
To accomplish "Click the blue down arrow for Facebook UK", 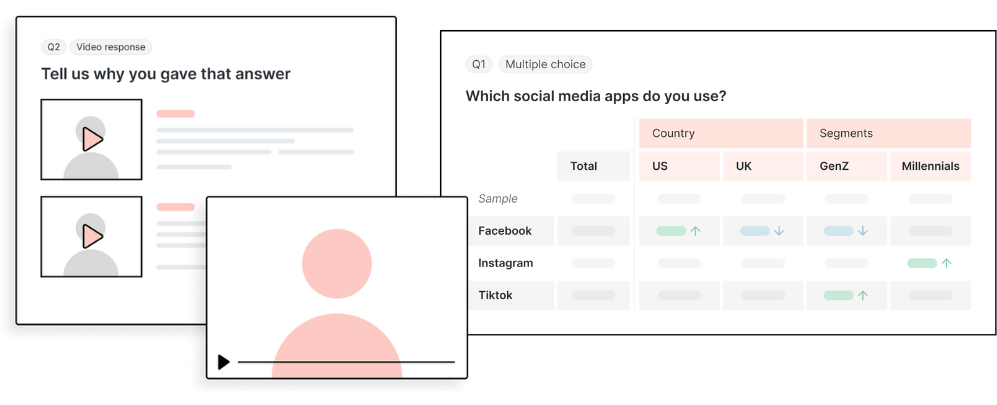I will point(779,231).
